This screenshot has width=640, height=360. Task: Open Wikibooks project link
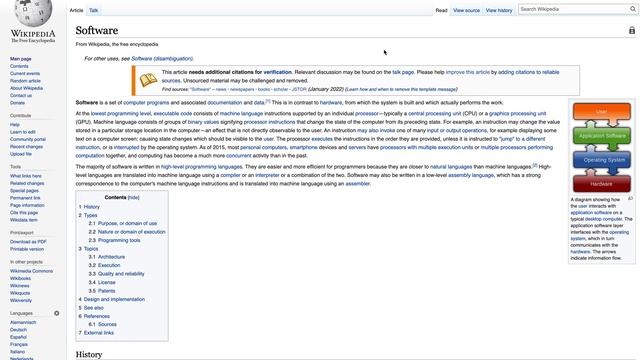point(20,278)
